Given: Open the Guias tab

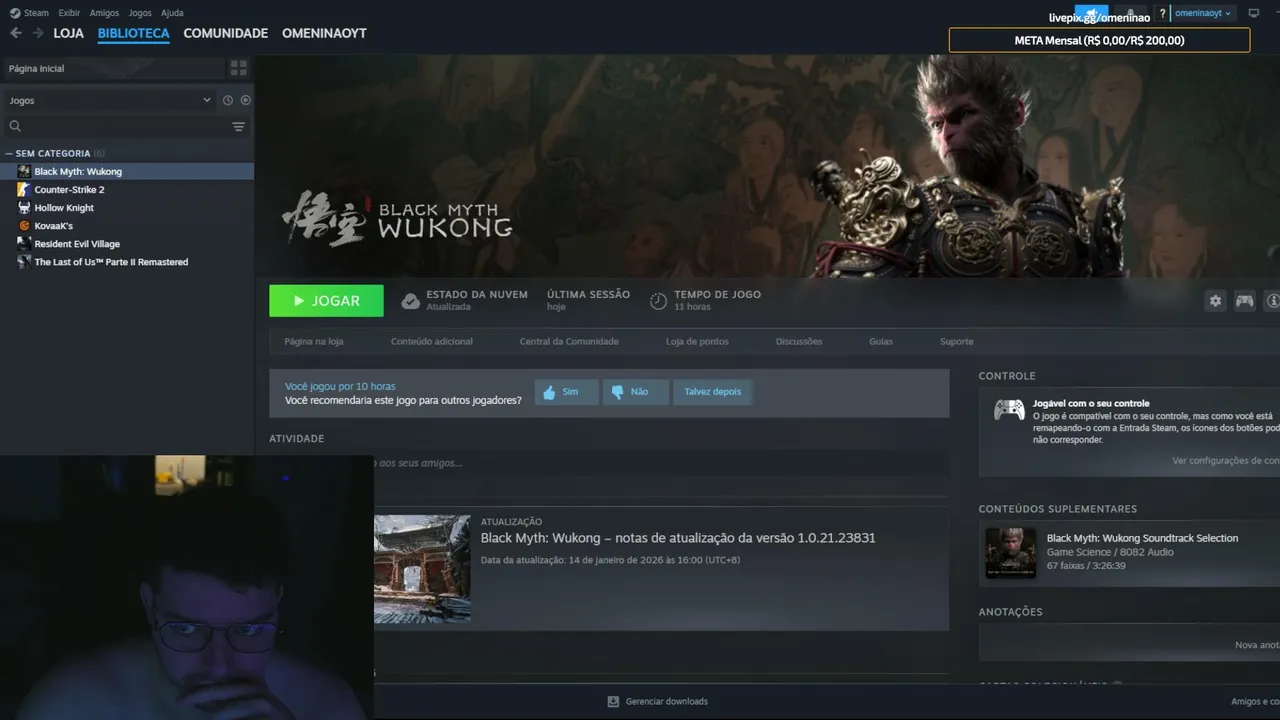Looking at the screenshot, I should coord(881,342).
